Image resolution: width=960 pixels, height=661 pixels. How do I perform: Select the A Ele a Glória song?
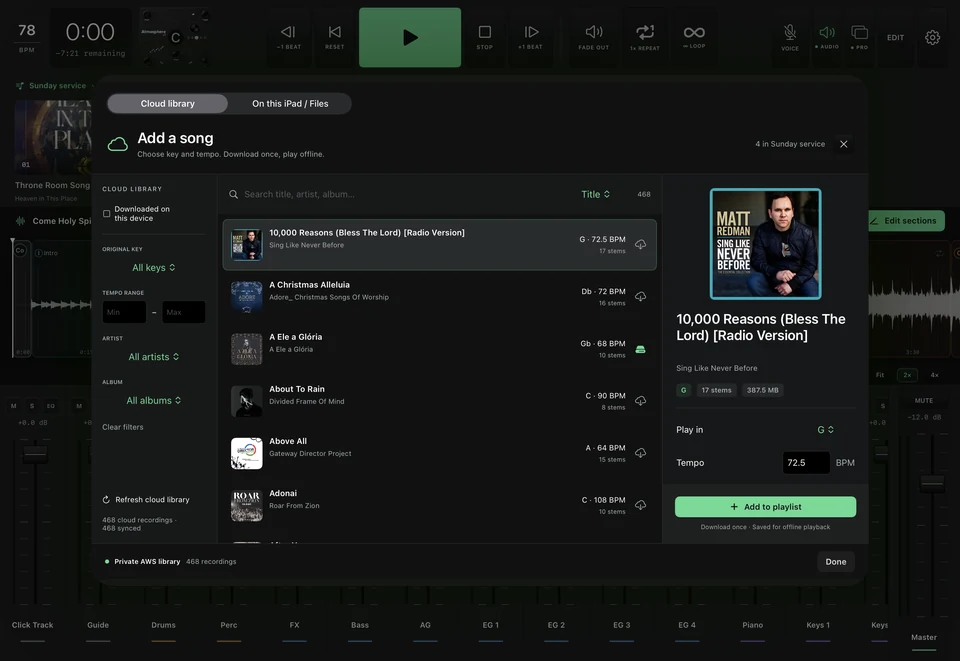click(440, 349)
